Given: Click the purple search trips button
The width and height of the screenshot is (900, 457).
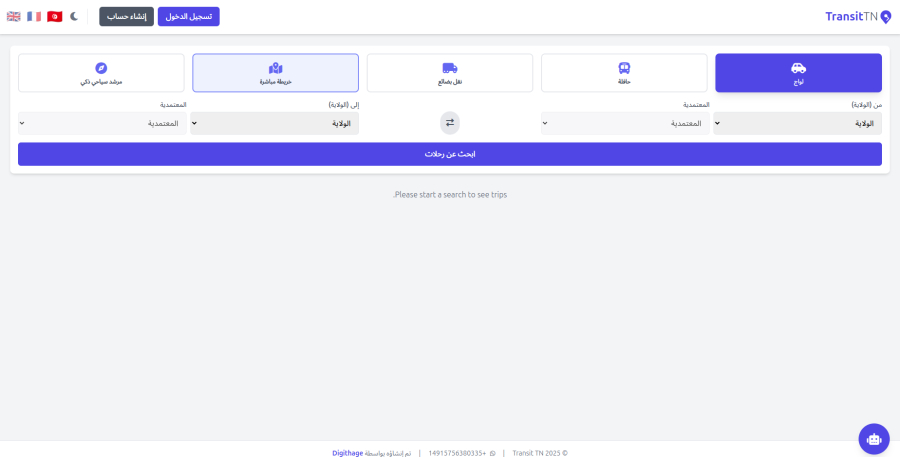Looking at the screenshot, I should pyautogui.click(x=450, y=154).
